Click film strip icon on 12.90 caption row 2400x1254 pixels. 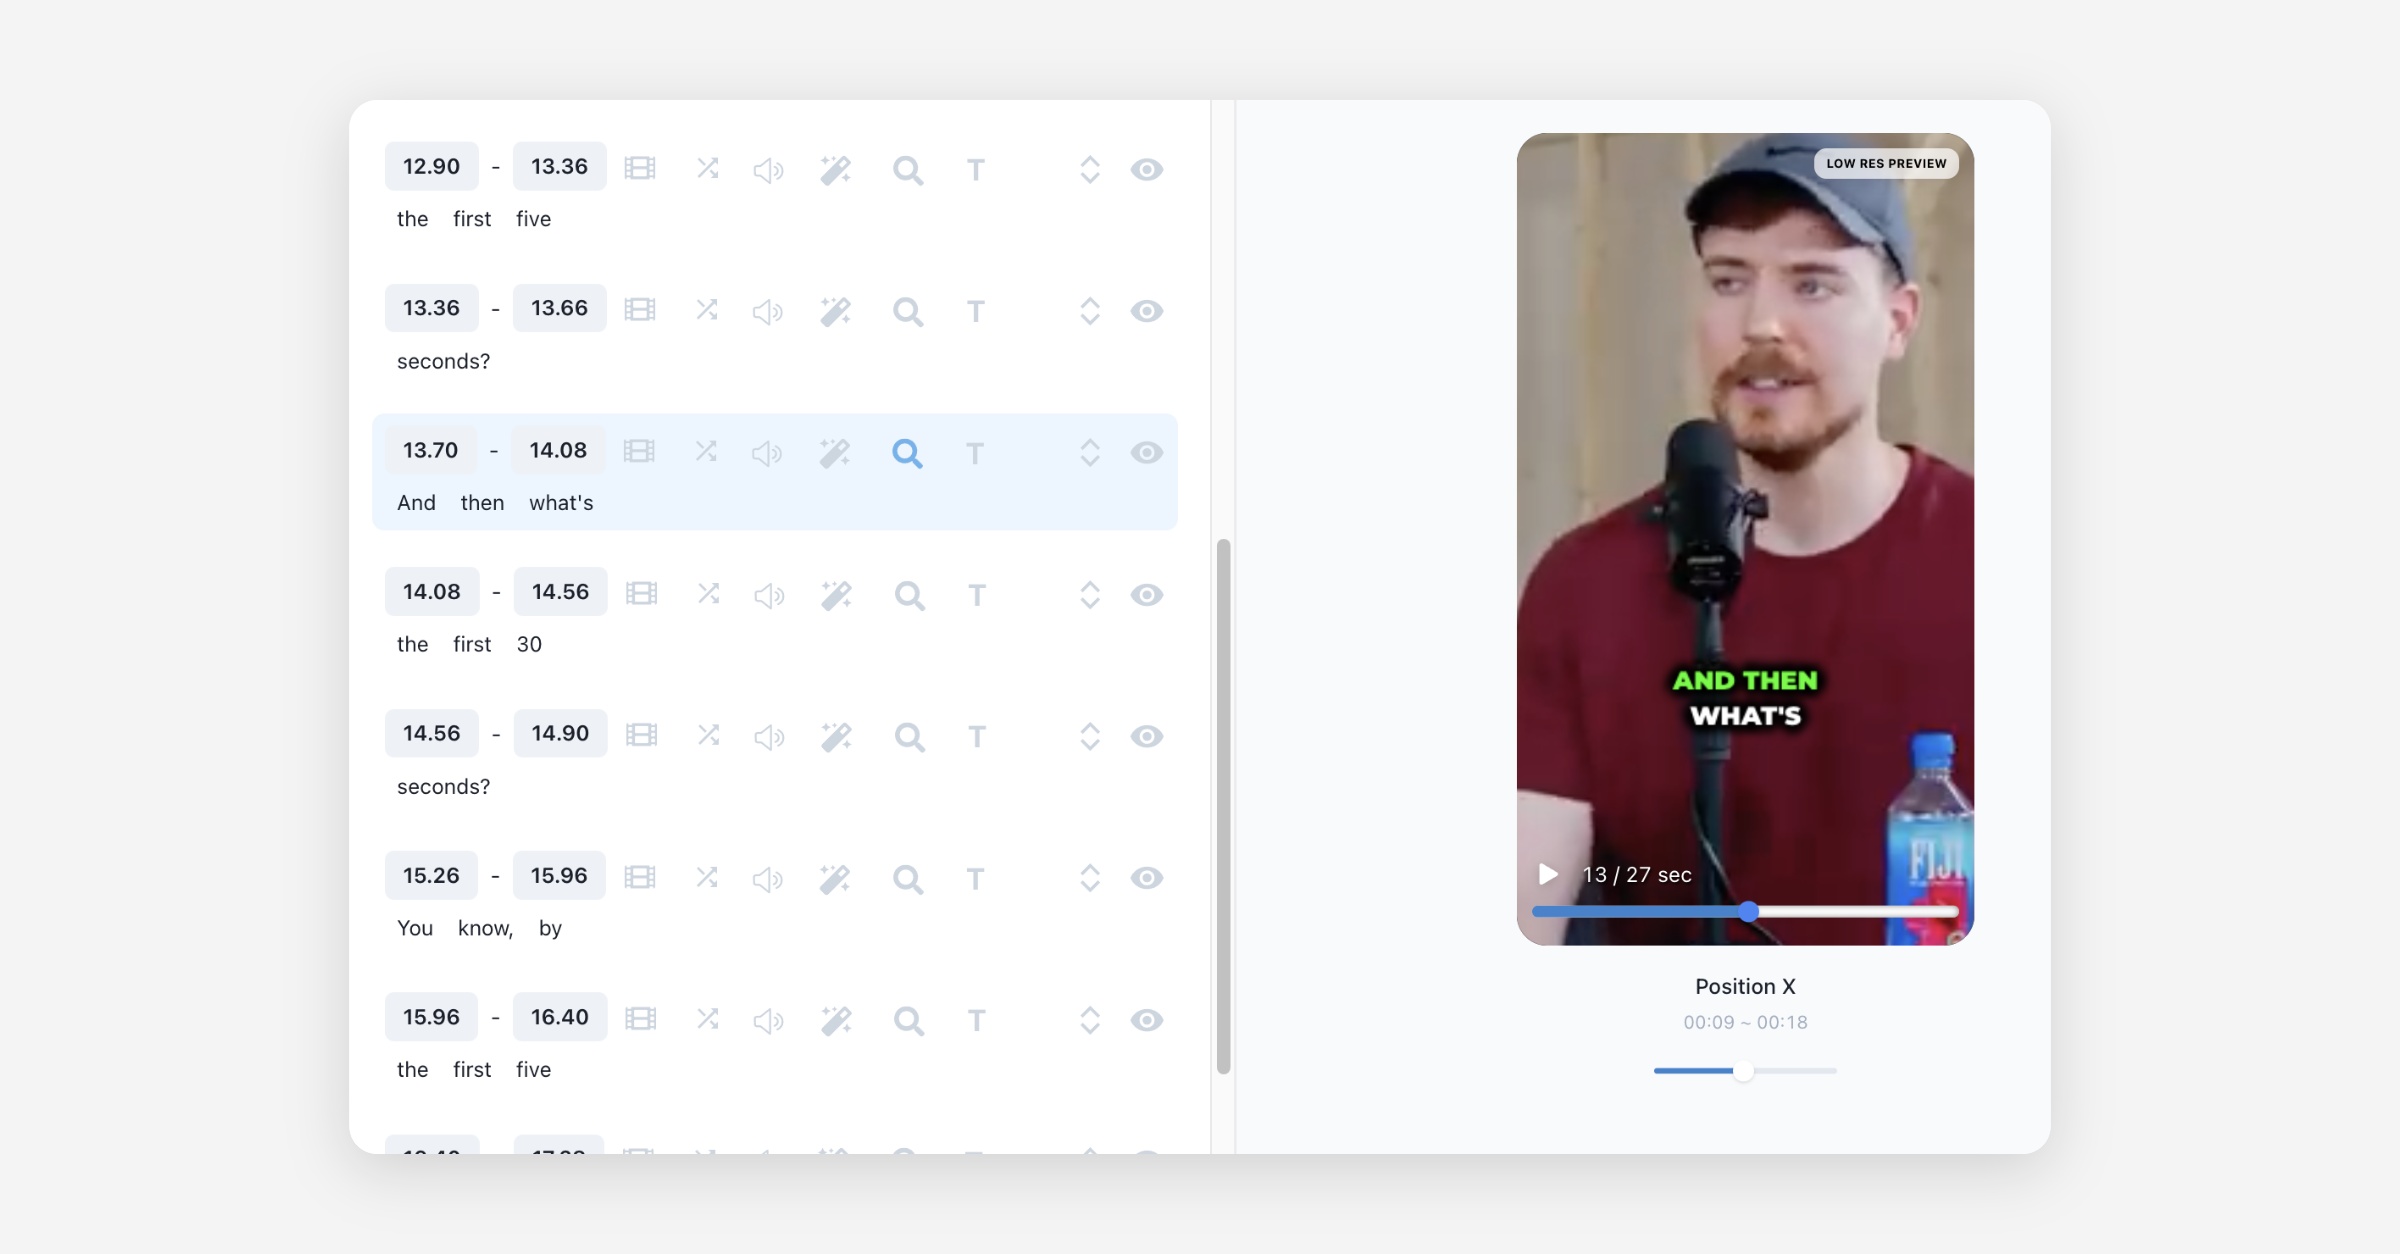coord(640,169)
